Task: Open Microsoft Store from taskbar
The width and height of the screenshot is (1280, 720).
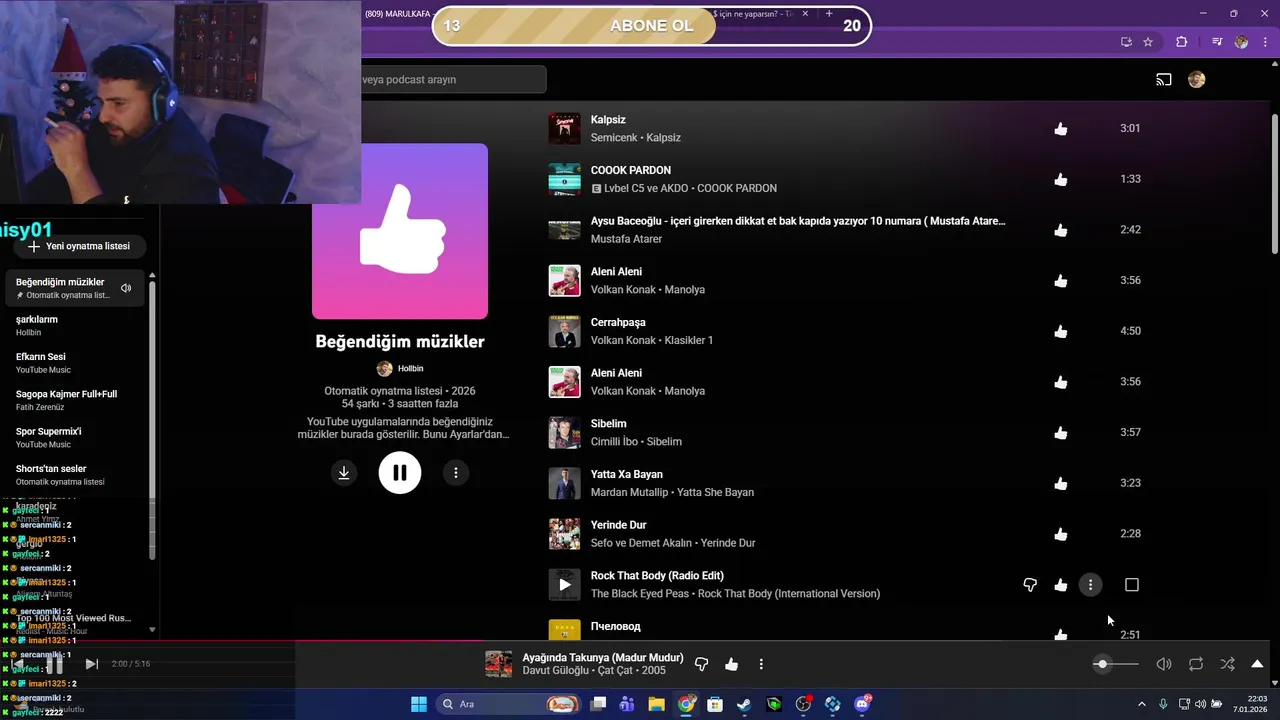Action: point(715,704)
